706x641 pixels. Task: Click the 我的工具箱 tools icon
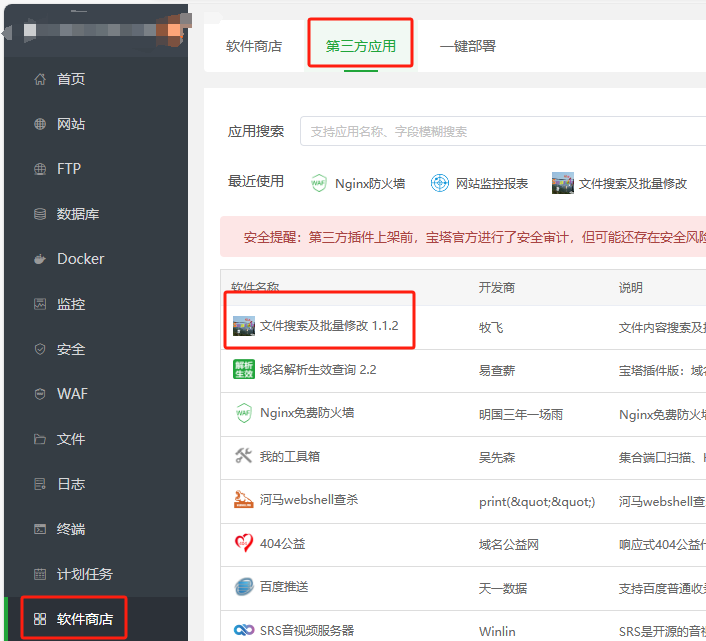244,456
